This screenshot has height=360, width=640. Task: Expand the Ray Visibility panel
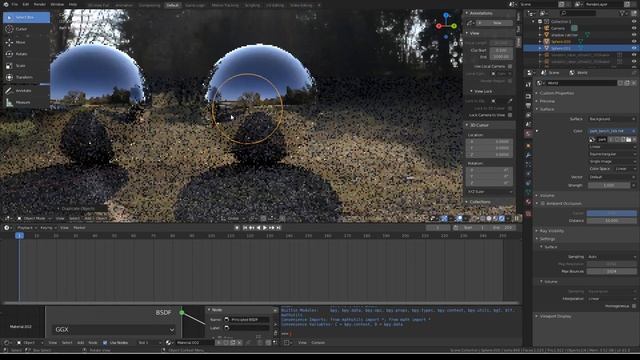coord(551,231)
